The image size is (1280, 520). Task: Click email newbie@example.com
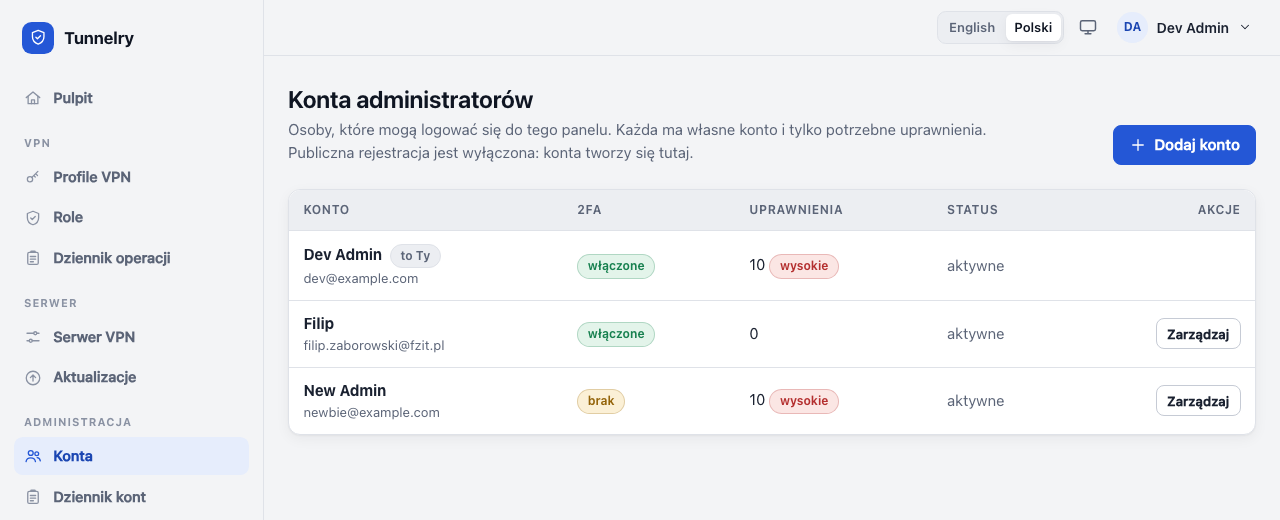click(372, 413)
